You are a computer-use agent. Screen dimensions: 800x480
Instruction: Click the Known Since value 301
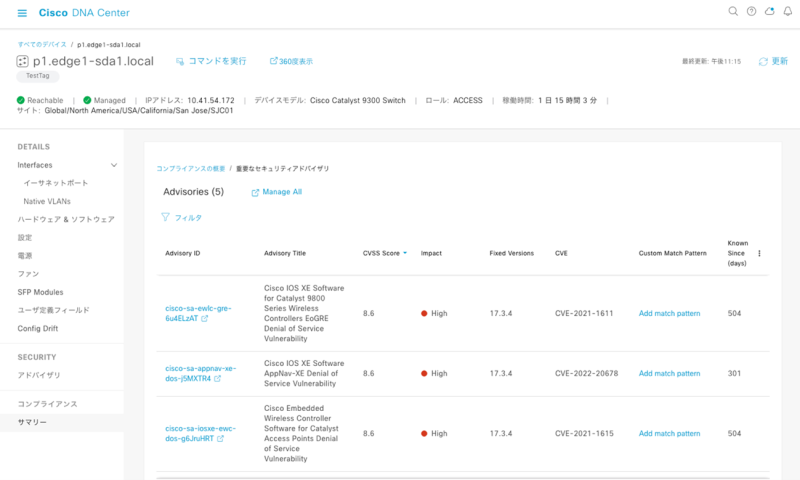click(734, 373)
